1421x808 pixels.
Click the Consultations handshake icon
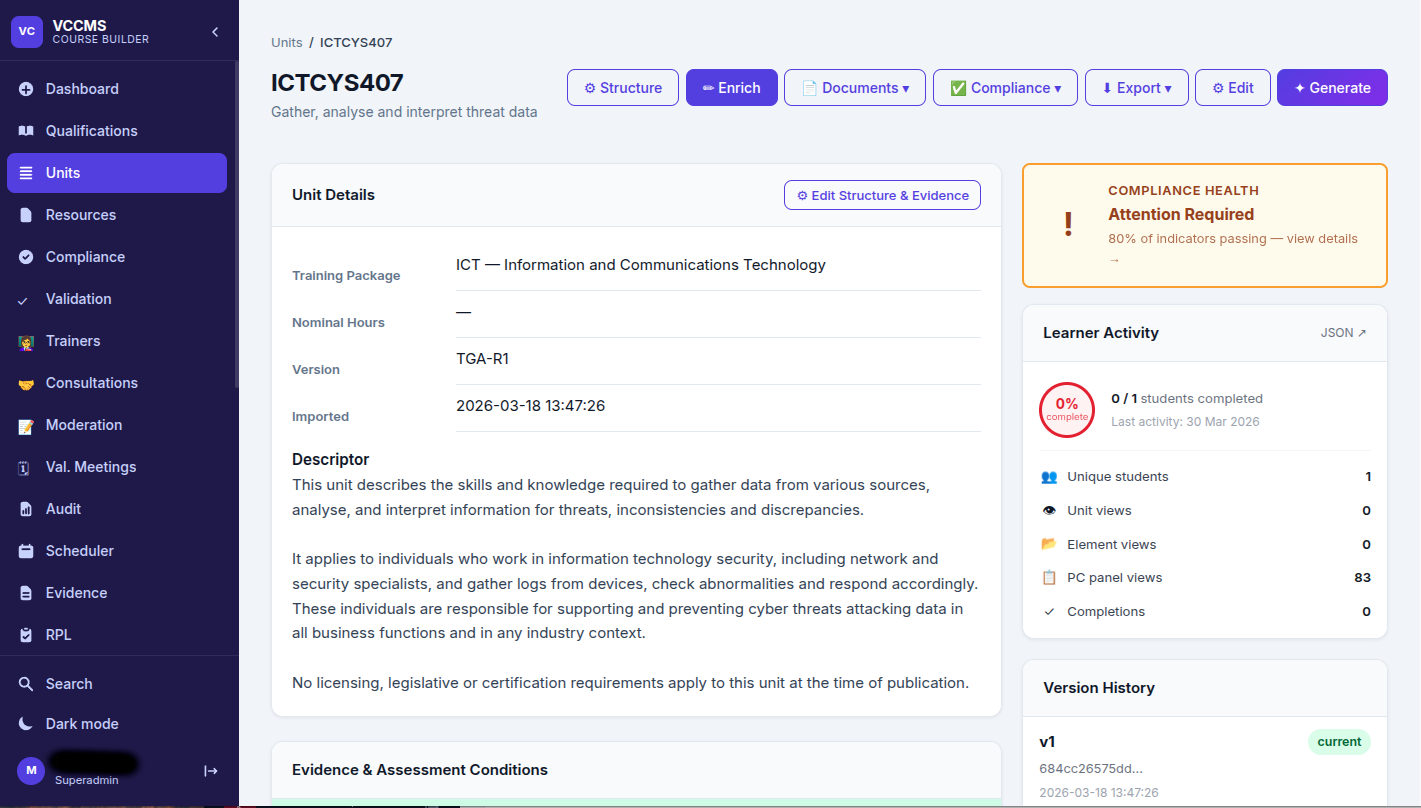pyautogui.click(x=26, y=384)
